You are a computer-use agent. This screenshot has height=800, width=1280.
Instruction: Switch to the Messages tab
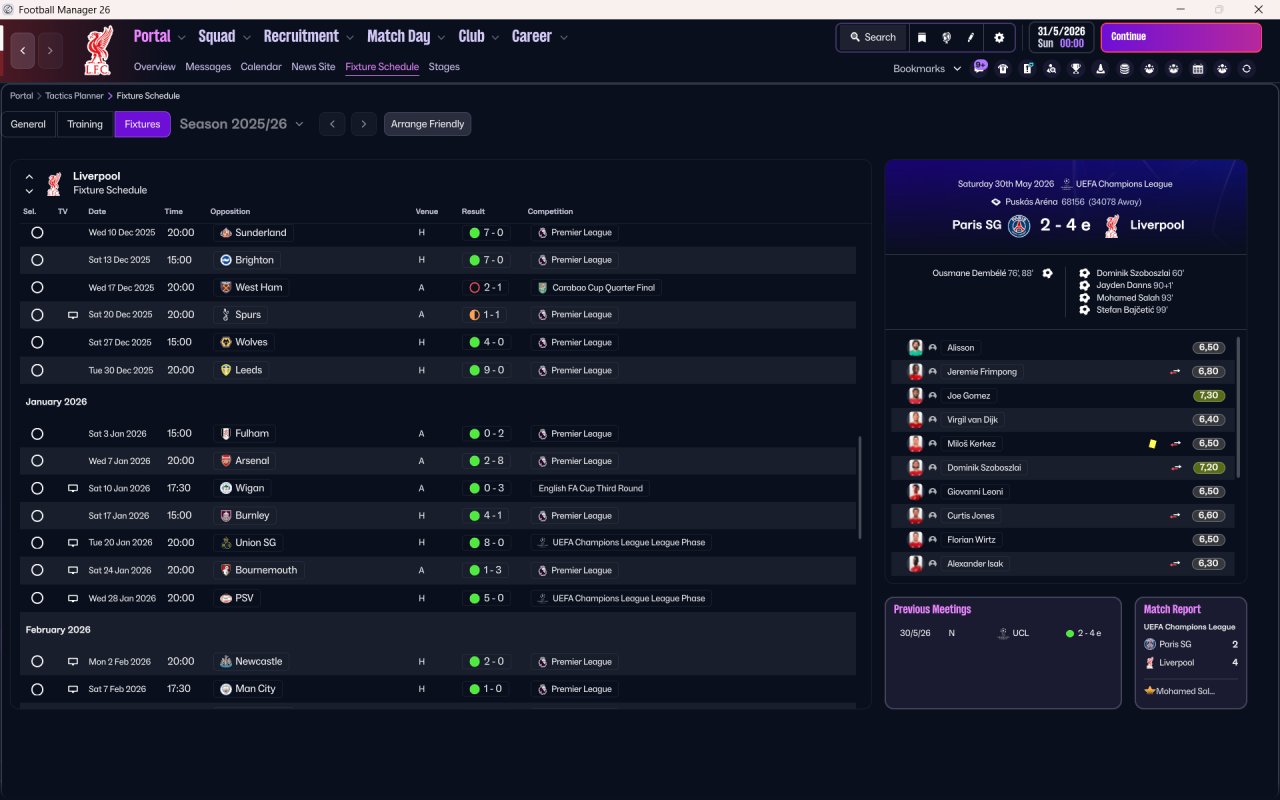click(208, 67)
